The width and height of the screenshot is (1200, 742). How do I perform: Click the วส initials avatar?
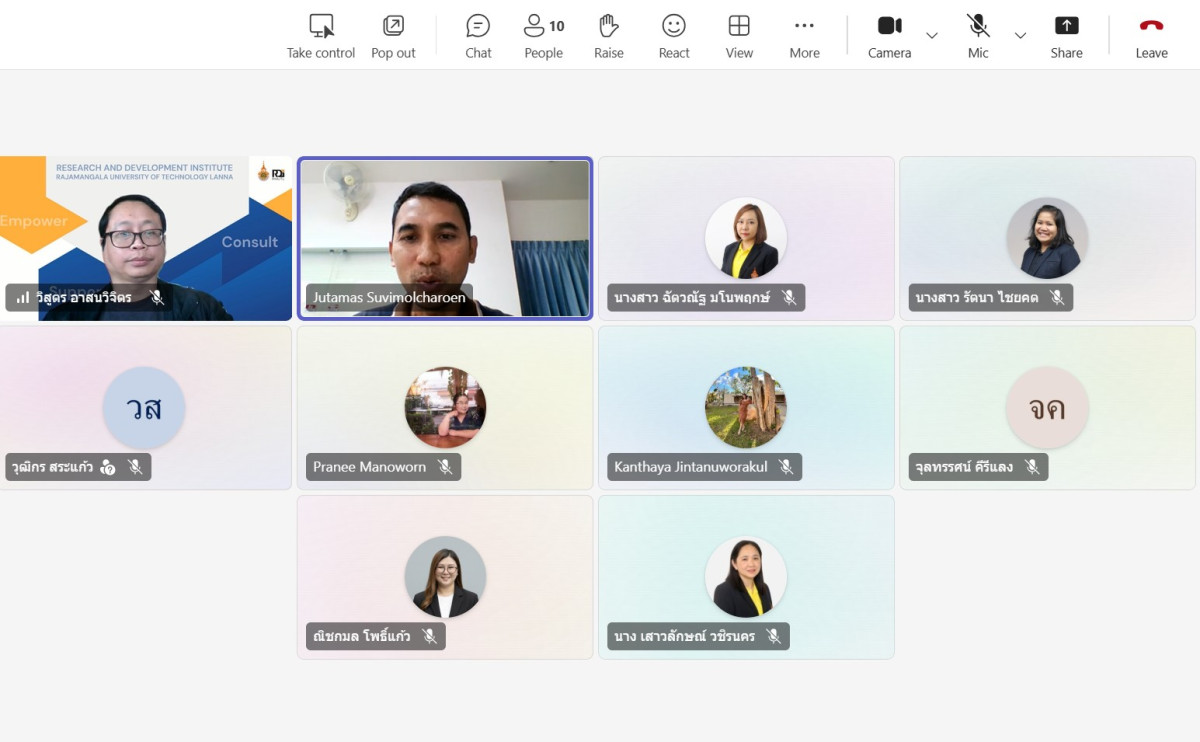(x=144, y=407)
